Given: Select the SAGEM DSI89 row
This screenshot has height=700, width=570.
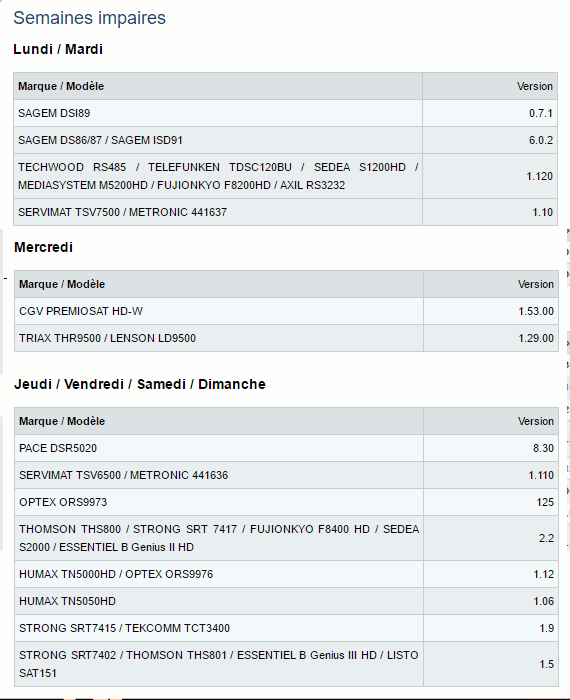Looking at the screenshot, I should [285, 113].
